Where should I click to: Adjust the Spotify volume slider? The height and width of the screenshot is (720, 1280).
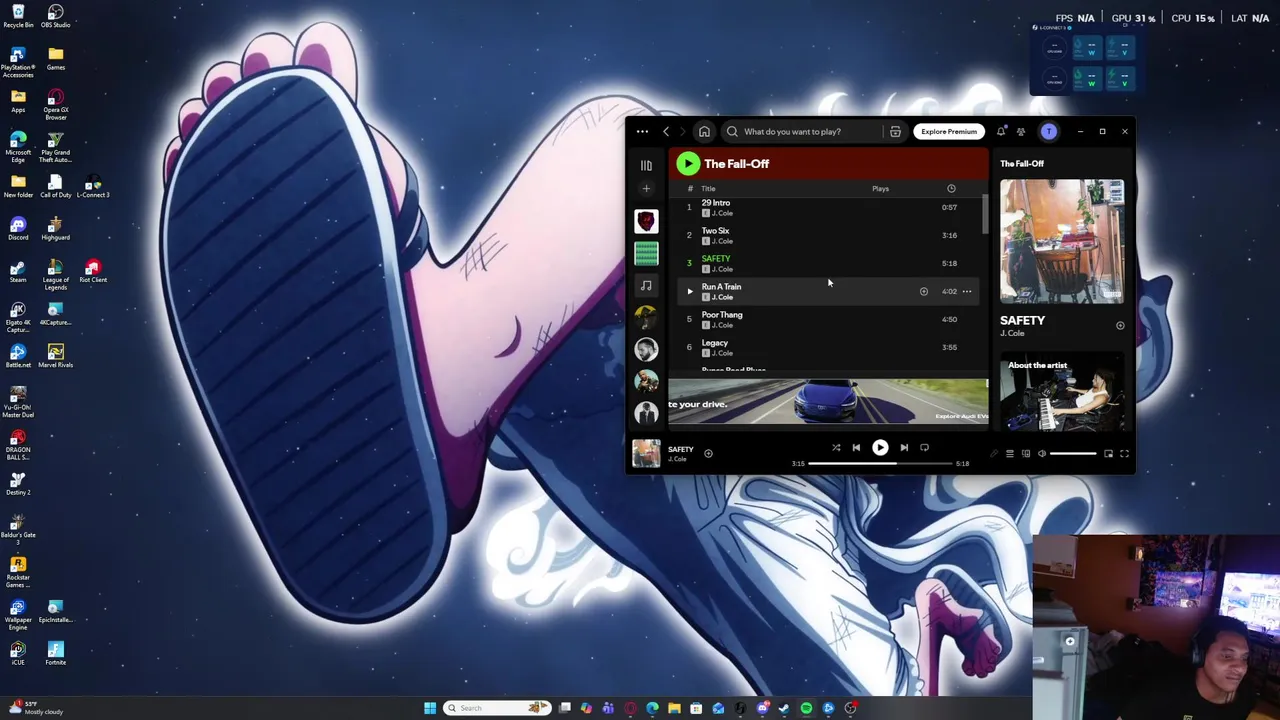click(1073, 454)
